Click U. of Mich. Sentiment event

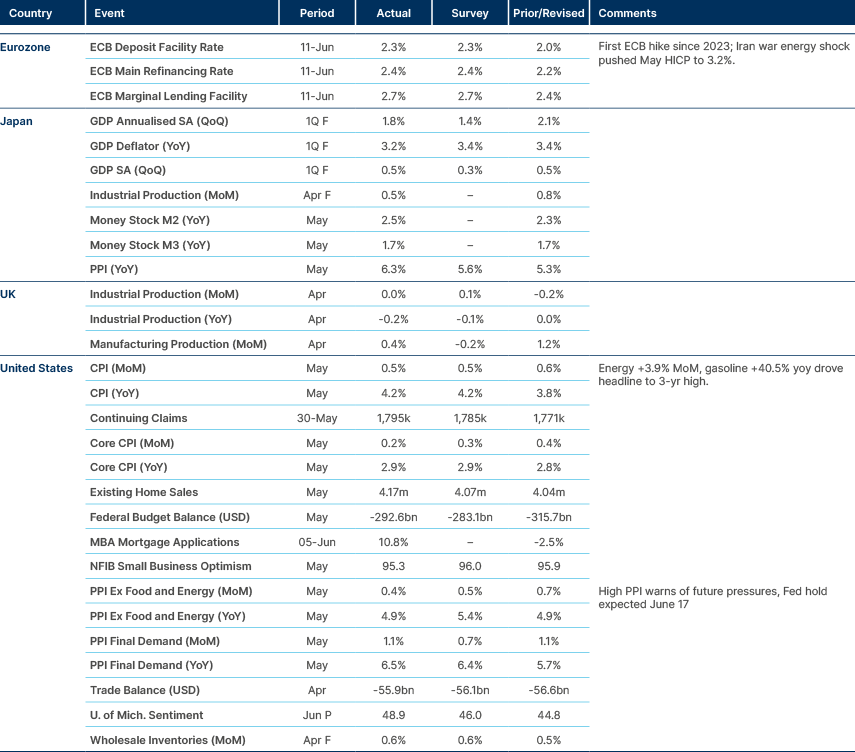(147, 715)
